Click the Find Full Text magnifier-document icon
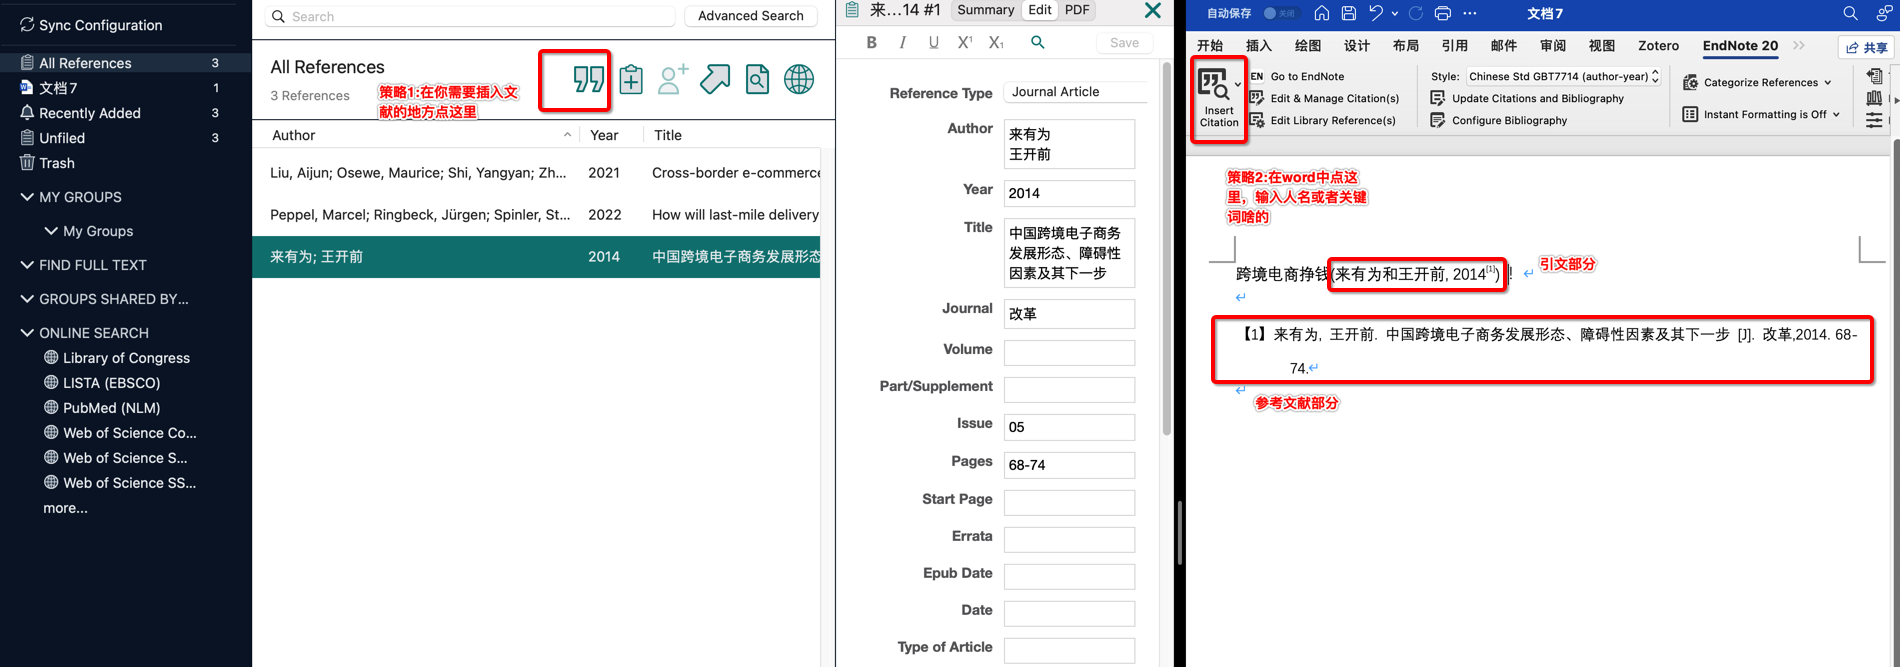Screen dimensions: 1900x667 click(757, 79)
